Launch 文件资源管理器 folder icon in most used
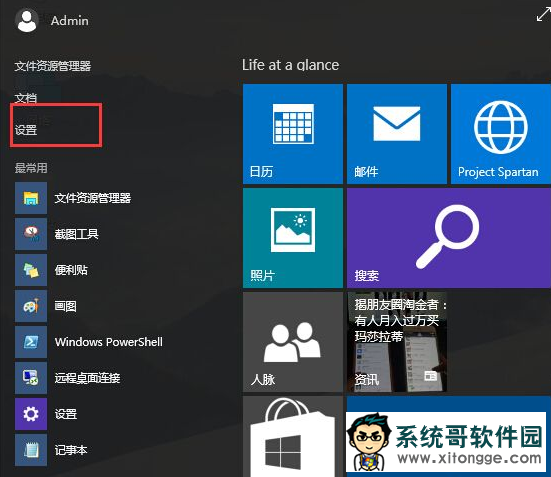Screen dimensions: 551x477 pyautogui.click(x=31, y=198)
